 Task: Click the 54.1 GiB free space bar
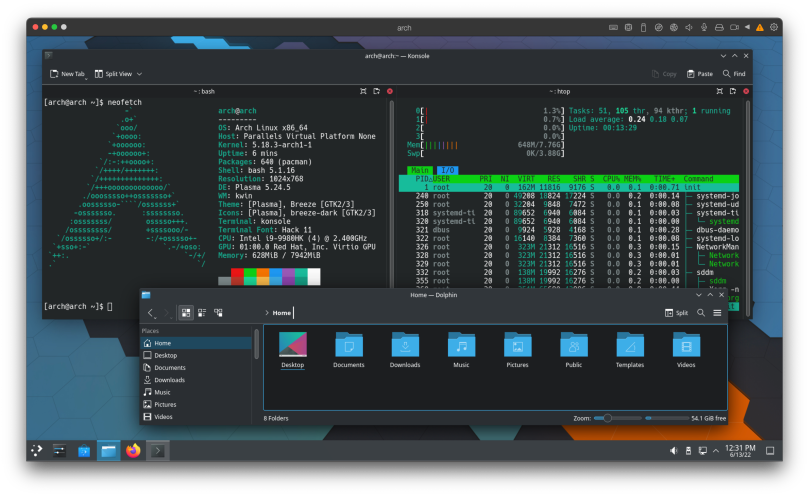[x=667, y=419]
